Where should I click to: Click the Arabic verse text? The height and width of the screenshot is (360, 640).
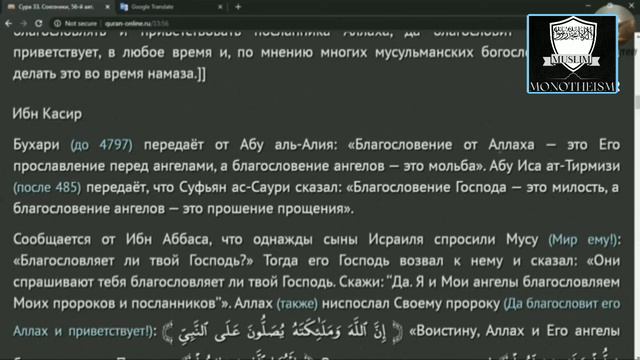pos(282,331)
